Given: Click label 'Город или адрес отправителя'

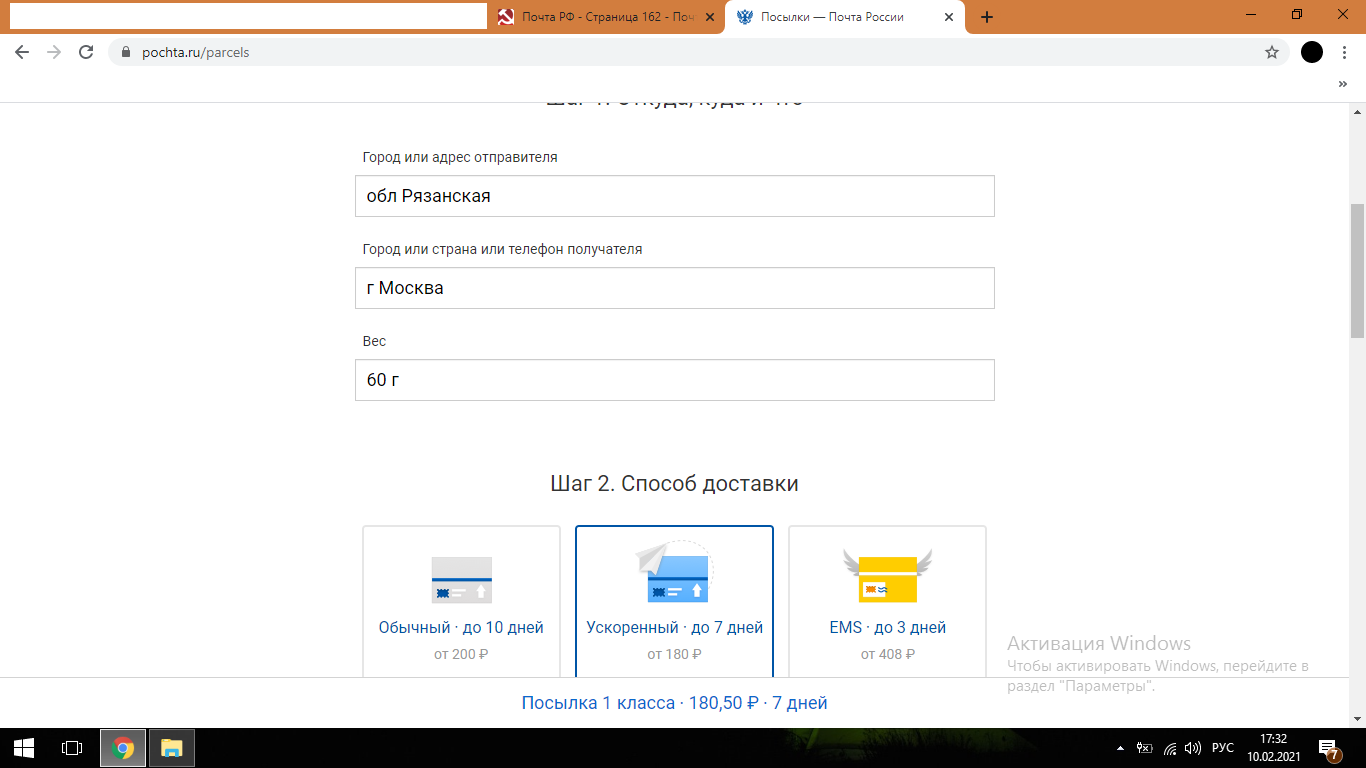Looking at the screenshot, I should click(460, 157).
